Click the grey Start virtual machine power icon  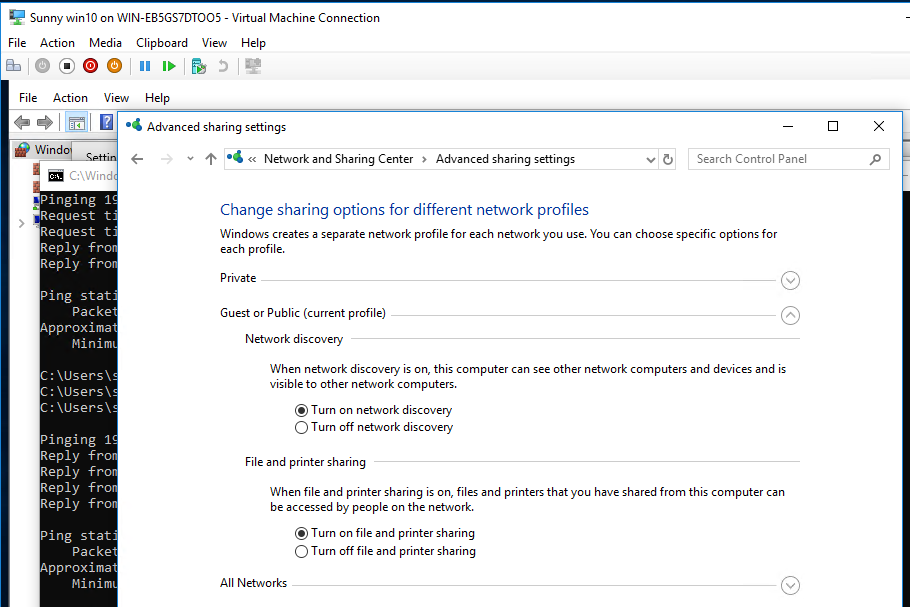click(42, 66)
